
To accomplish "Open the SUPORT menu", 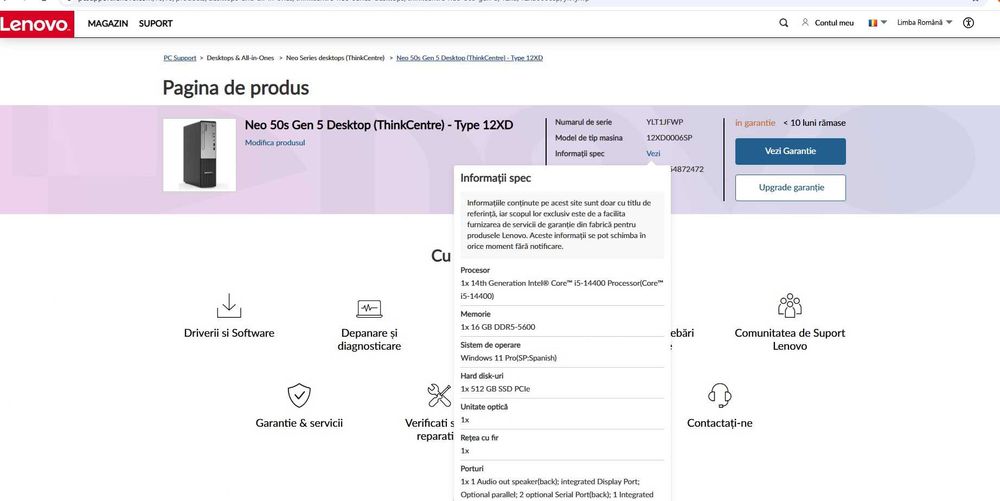I will 156,24.
